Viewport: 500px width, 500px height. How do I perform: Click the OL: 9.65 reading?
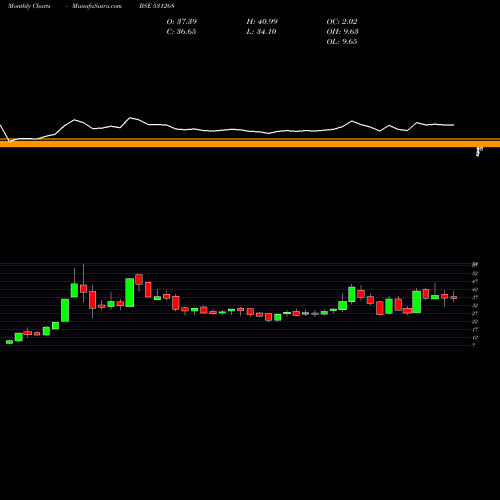pos(342,41)
